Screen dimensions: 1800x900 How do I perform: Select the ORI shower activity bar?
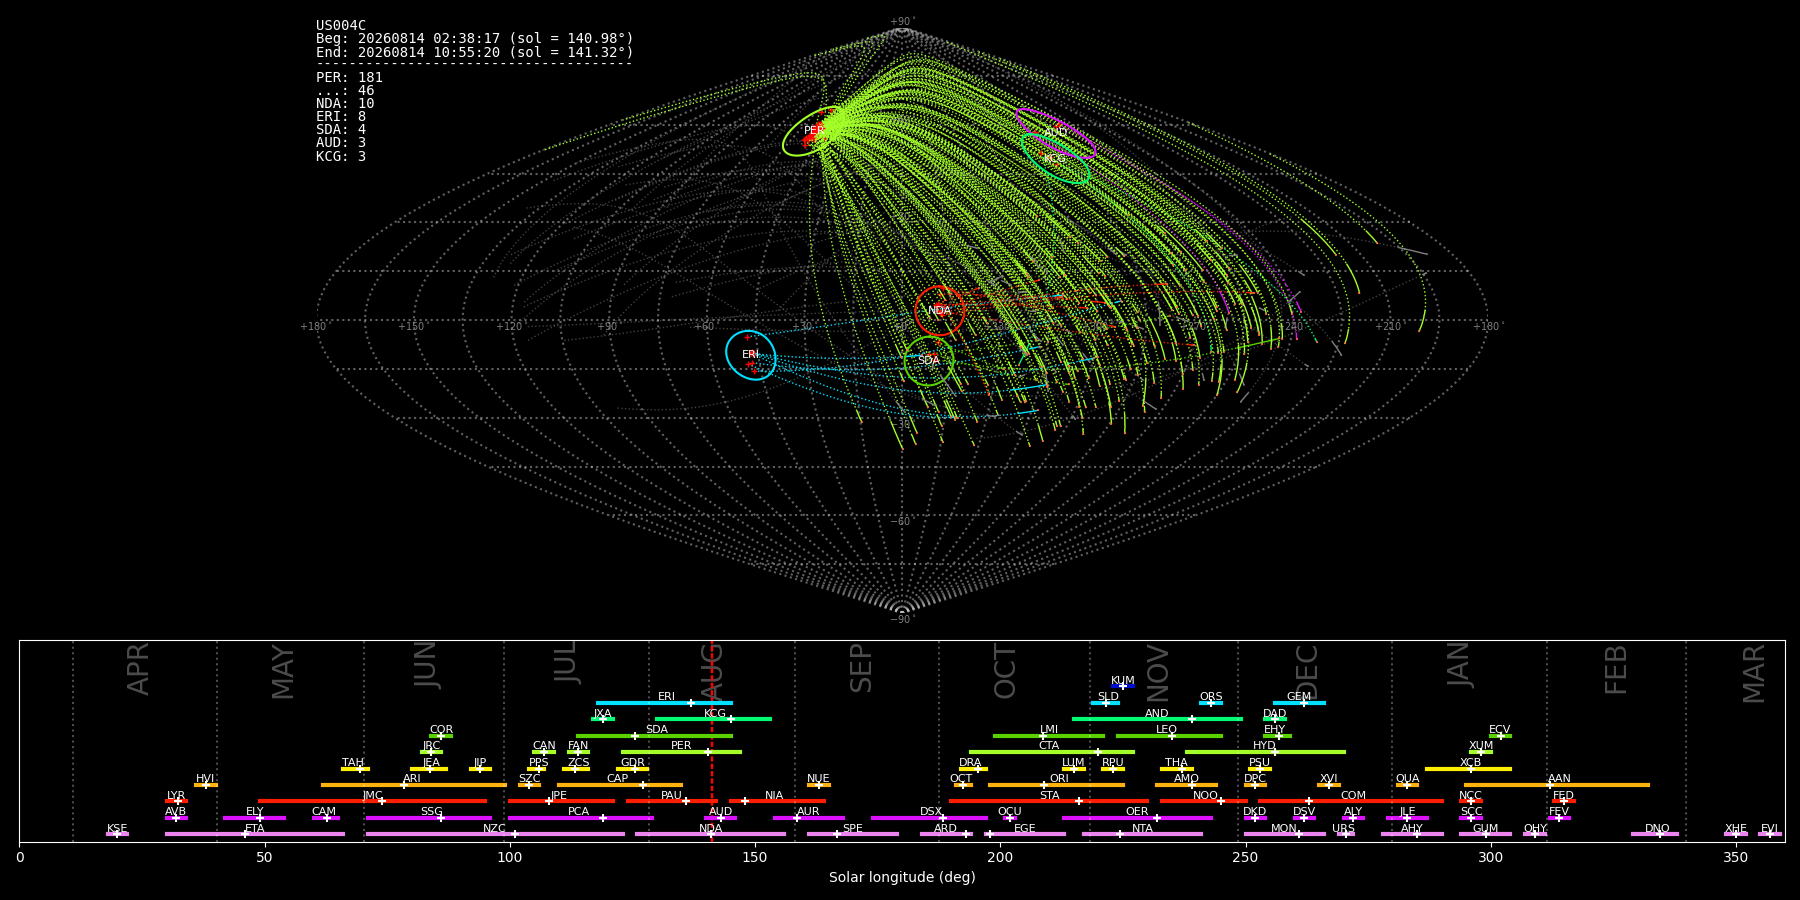(x=1056, y=785)
